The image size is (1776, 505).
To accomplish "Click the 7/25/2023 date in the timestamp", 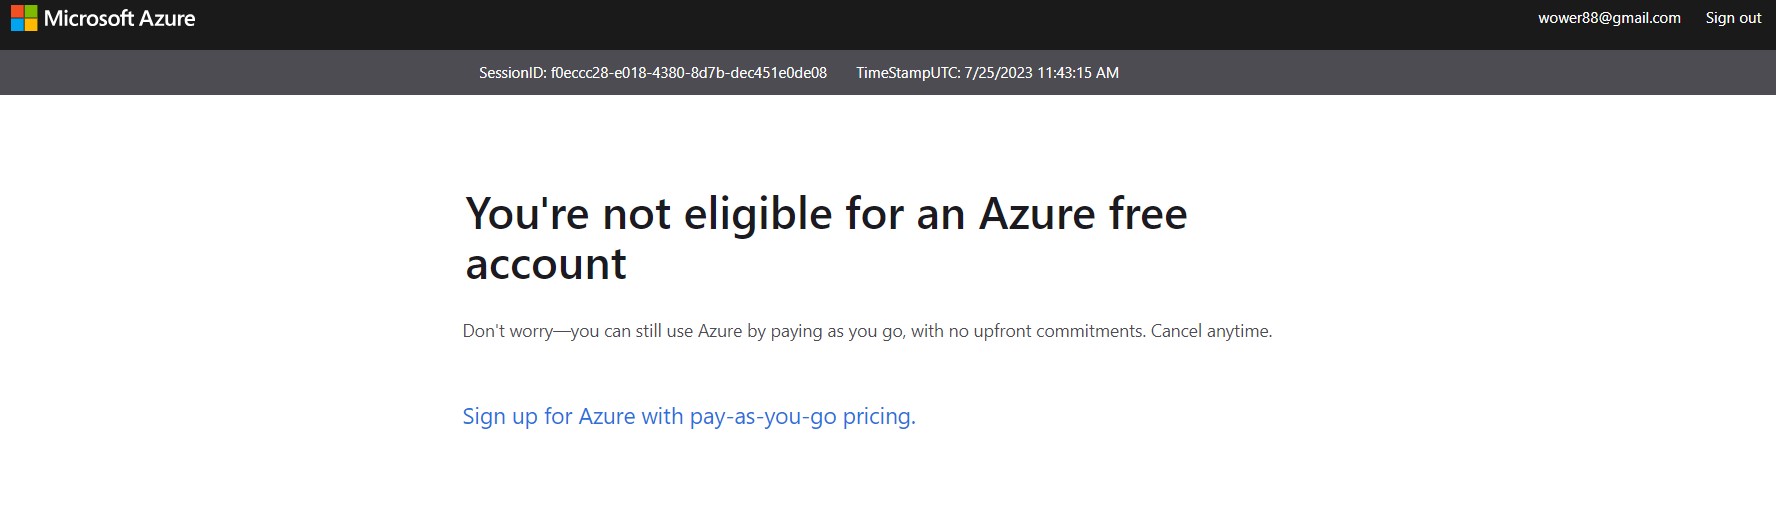I will 998,73.
